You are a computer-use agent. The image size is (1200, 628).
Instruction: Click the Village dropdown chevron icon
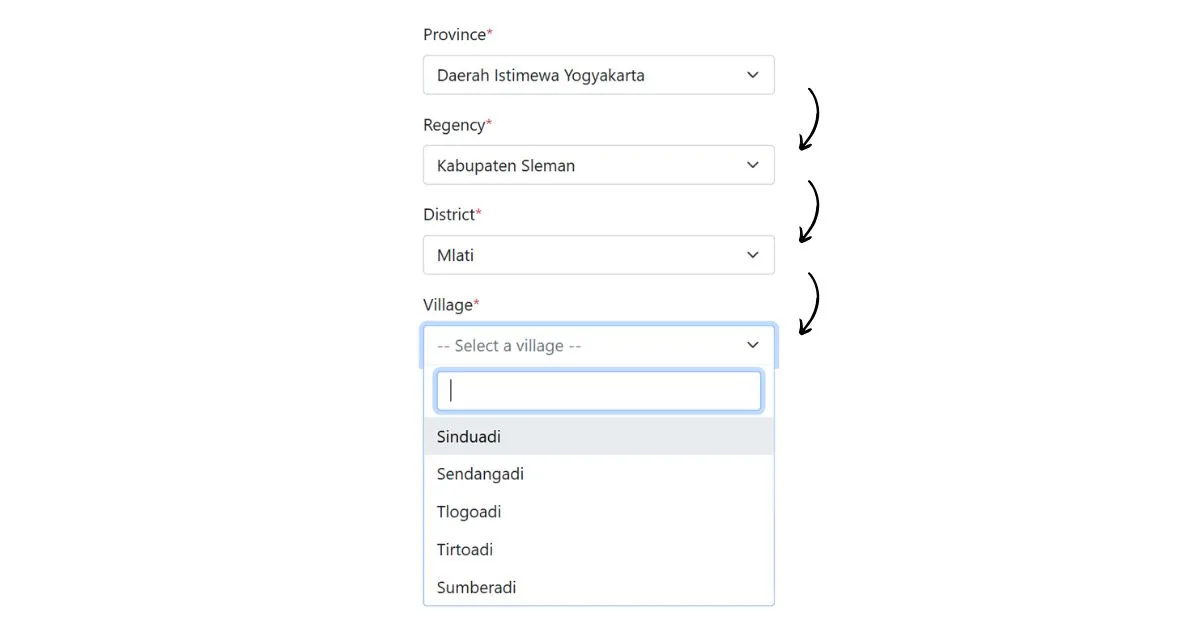[x=752, y=345]
